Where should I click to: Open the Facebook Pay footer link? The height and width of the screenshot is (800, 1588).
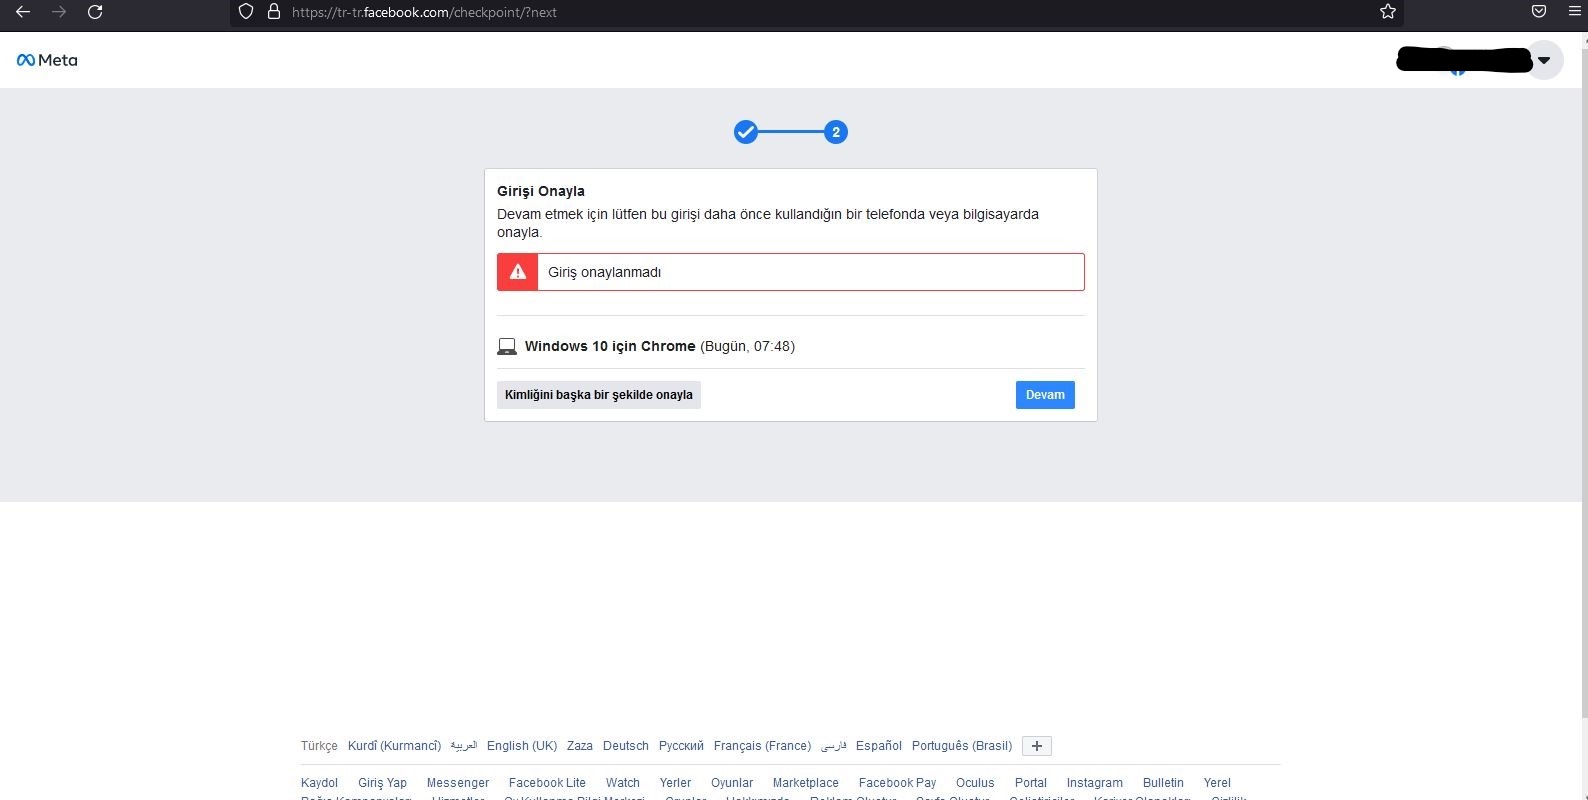[898, 783]
